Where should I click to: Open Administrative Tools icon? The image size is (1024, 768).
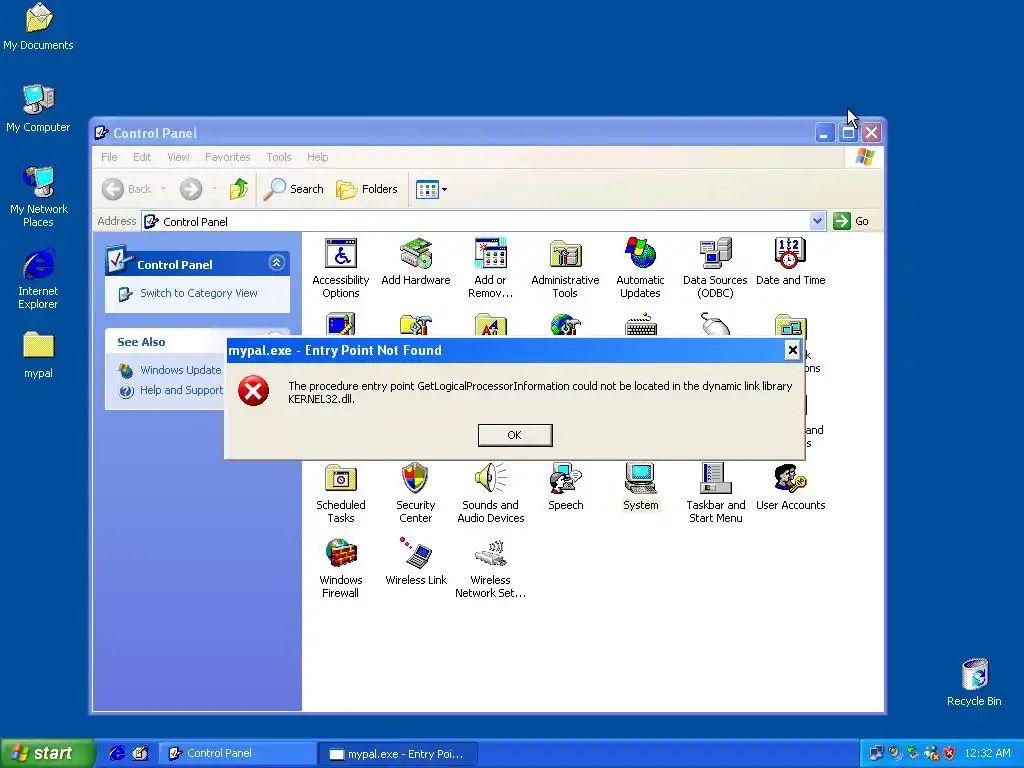pos(565,267)
